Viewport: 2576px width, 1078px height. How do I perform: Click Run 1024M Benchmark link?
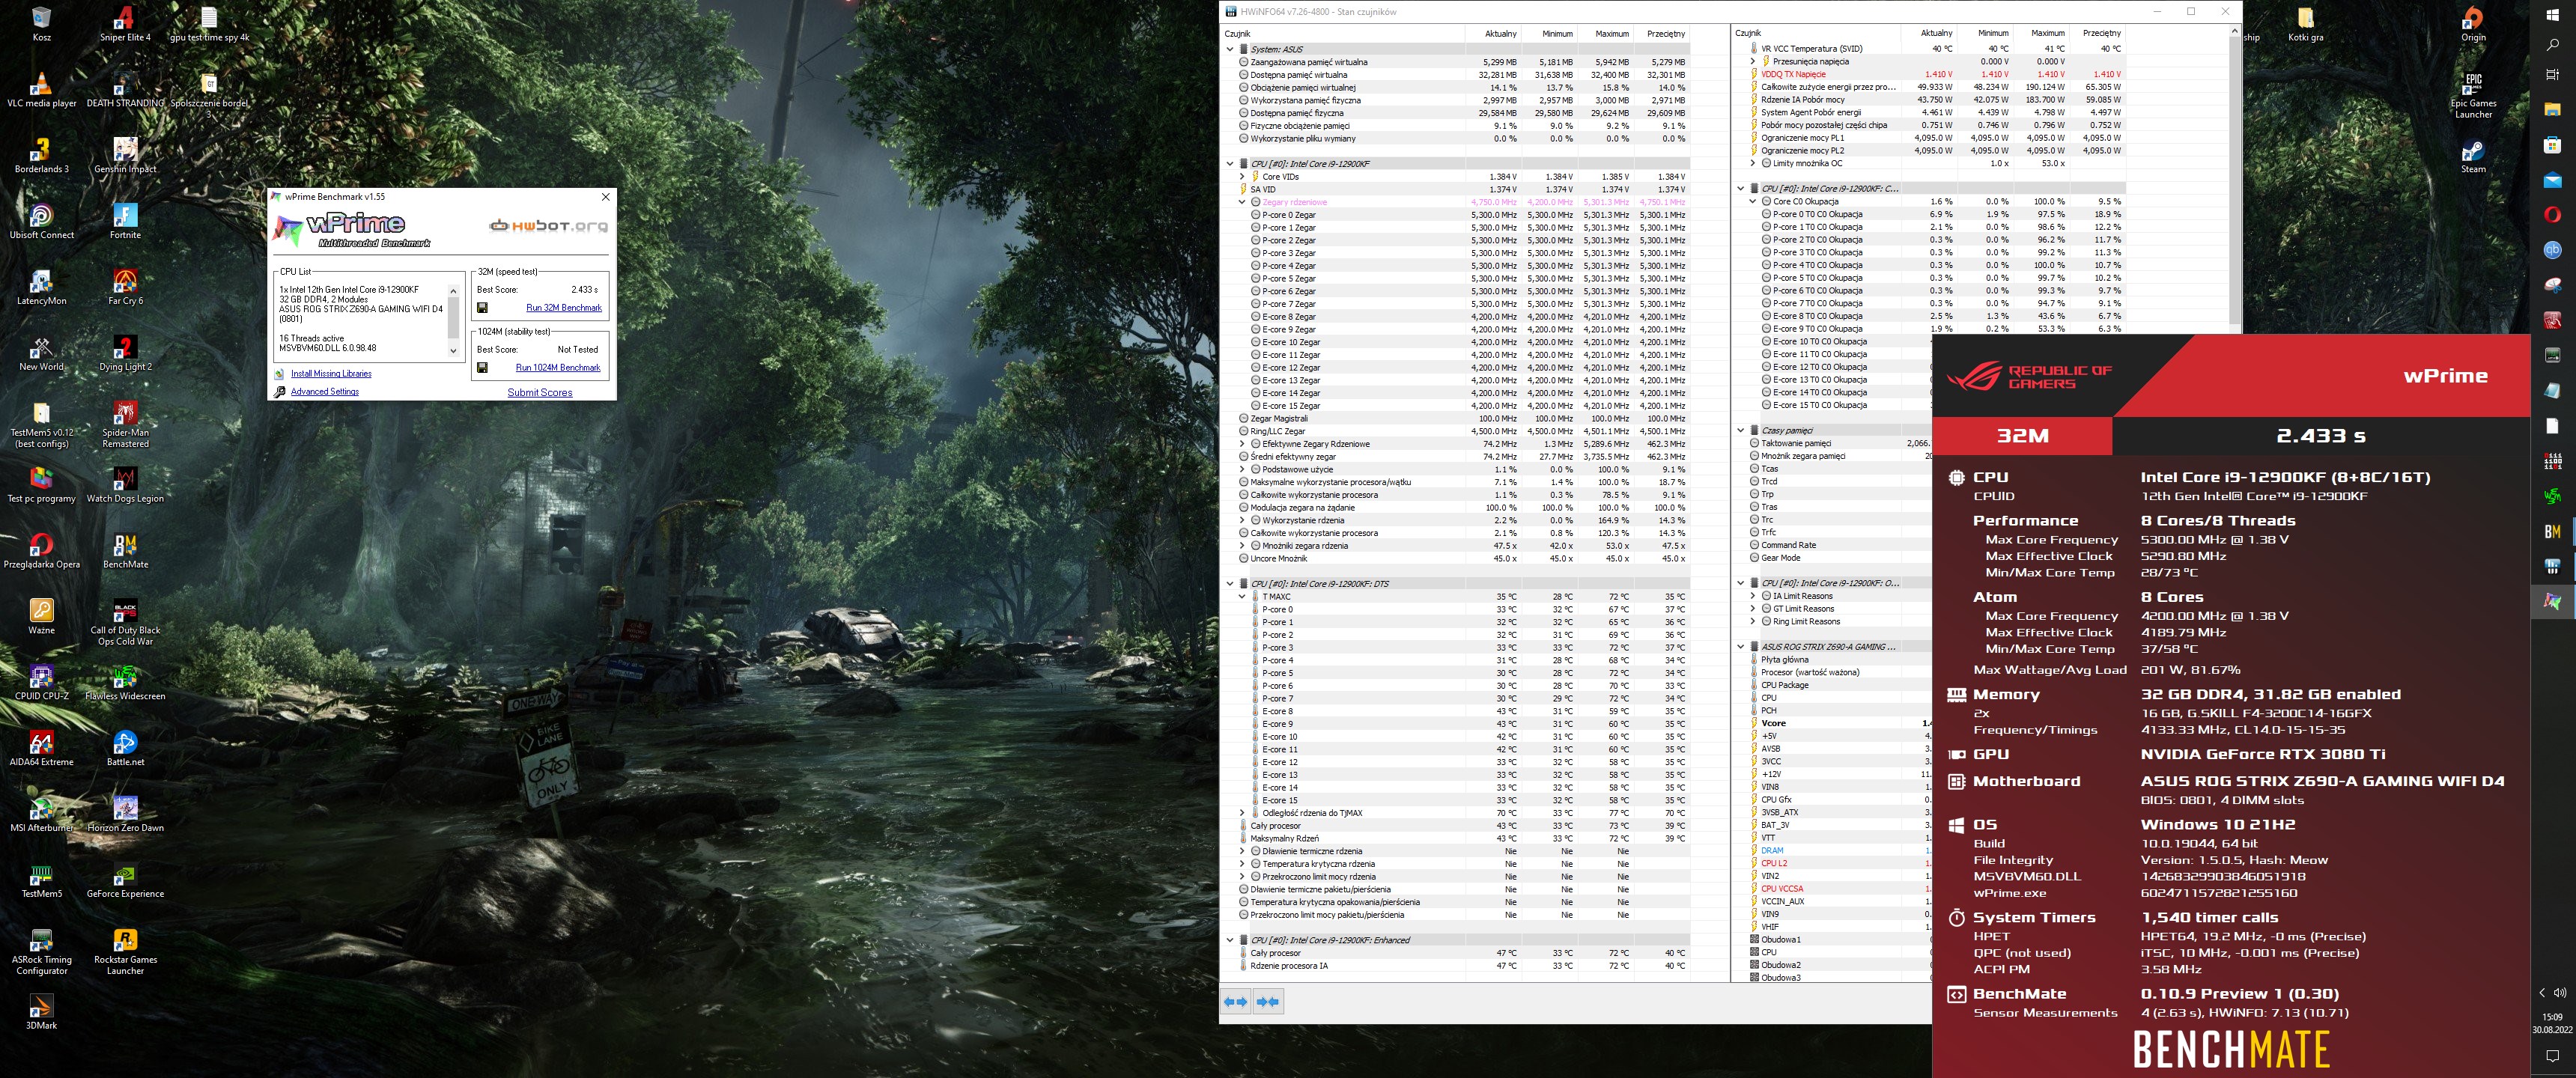point(558,368)
